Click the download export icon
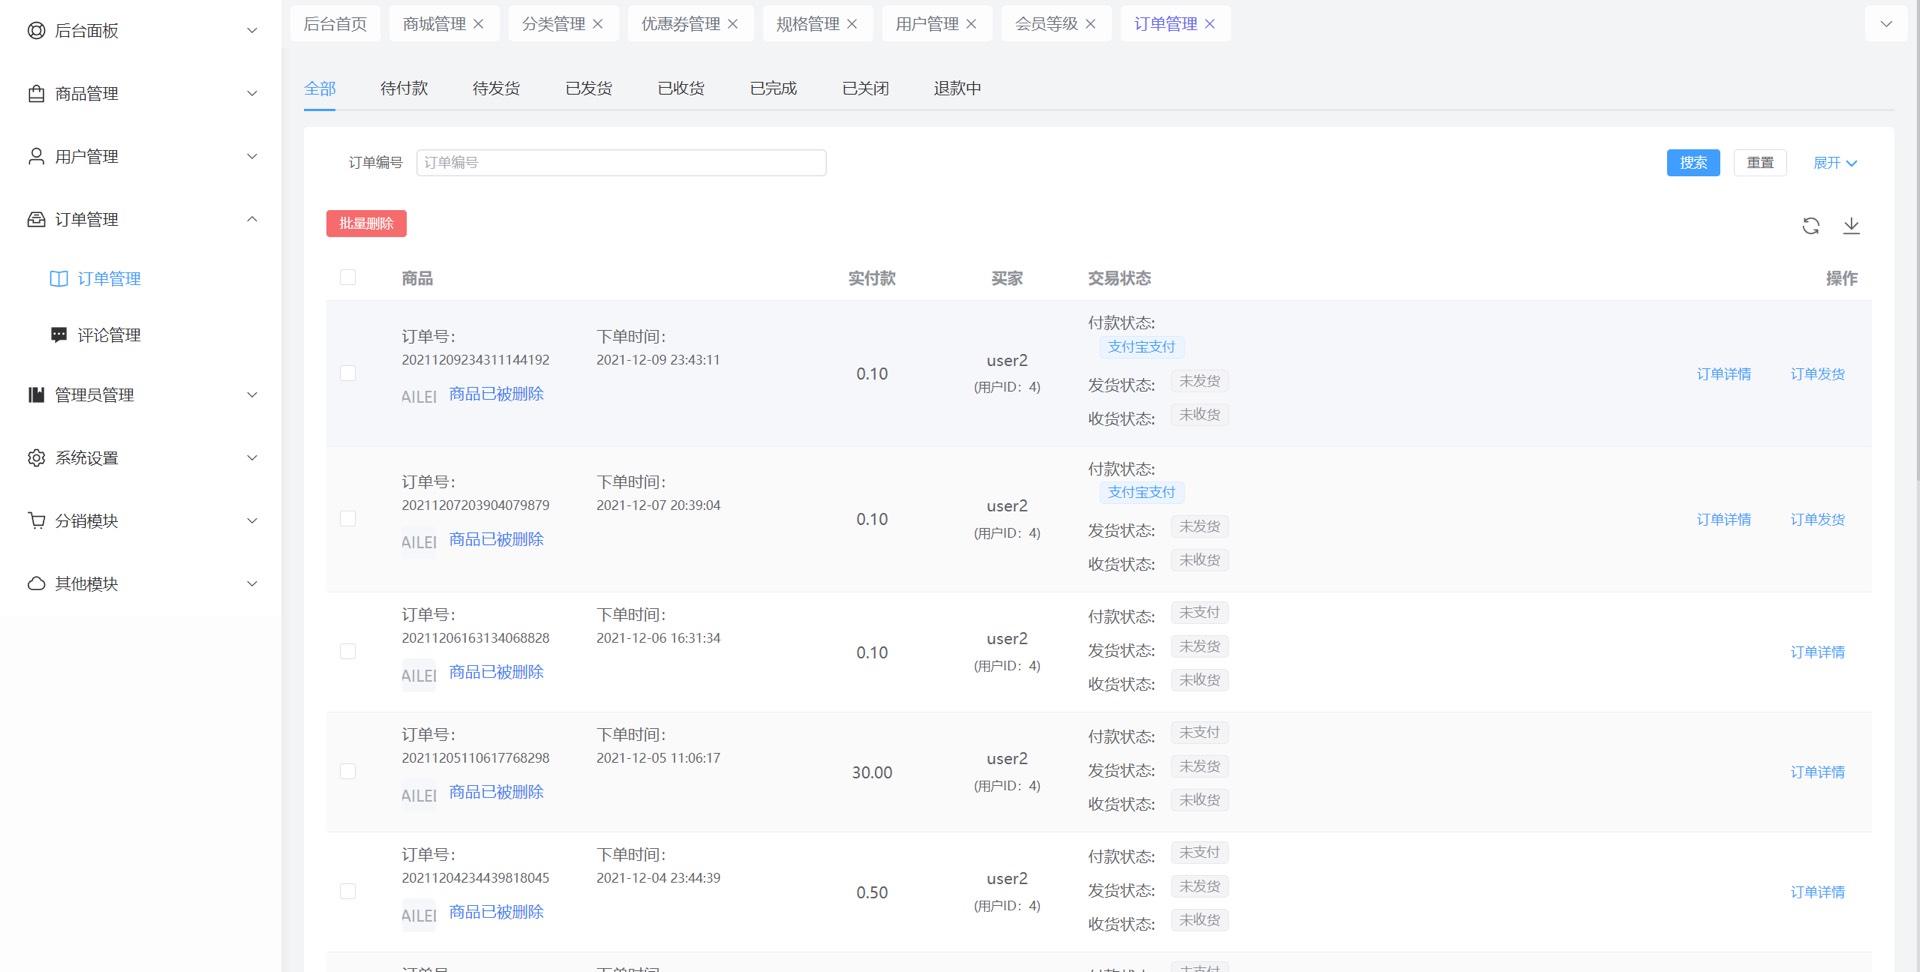This screenshot has width=1920, height=972. (1851, 226)
